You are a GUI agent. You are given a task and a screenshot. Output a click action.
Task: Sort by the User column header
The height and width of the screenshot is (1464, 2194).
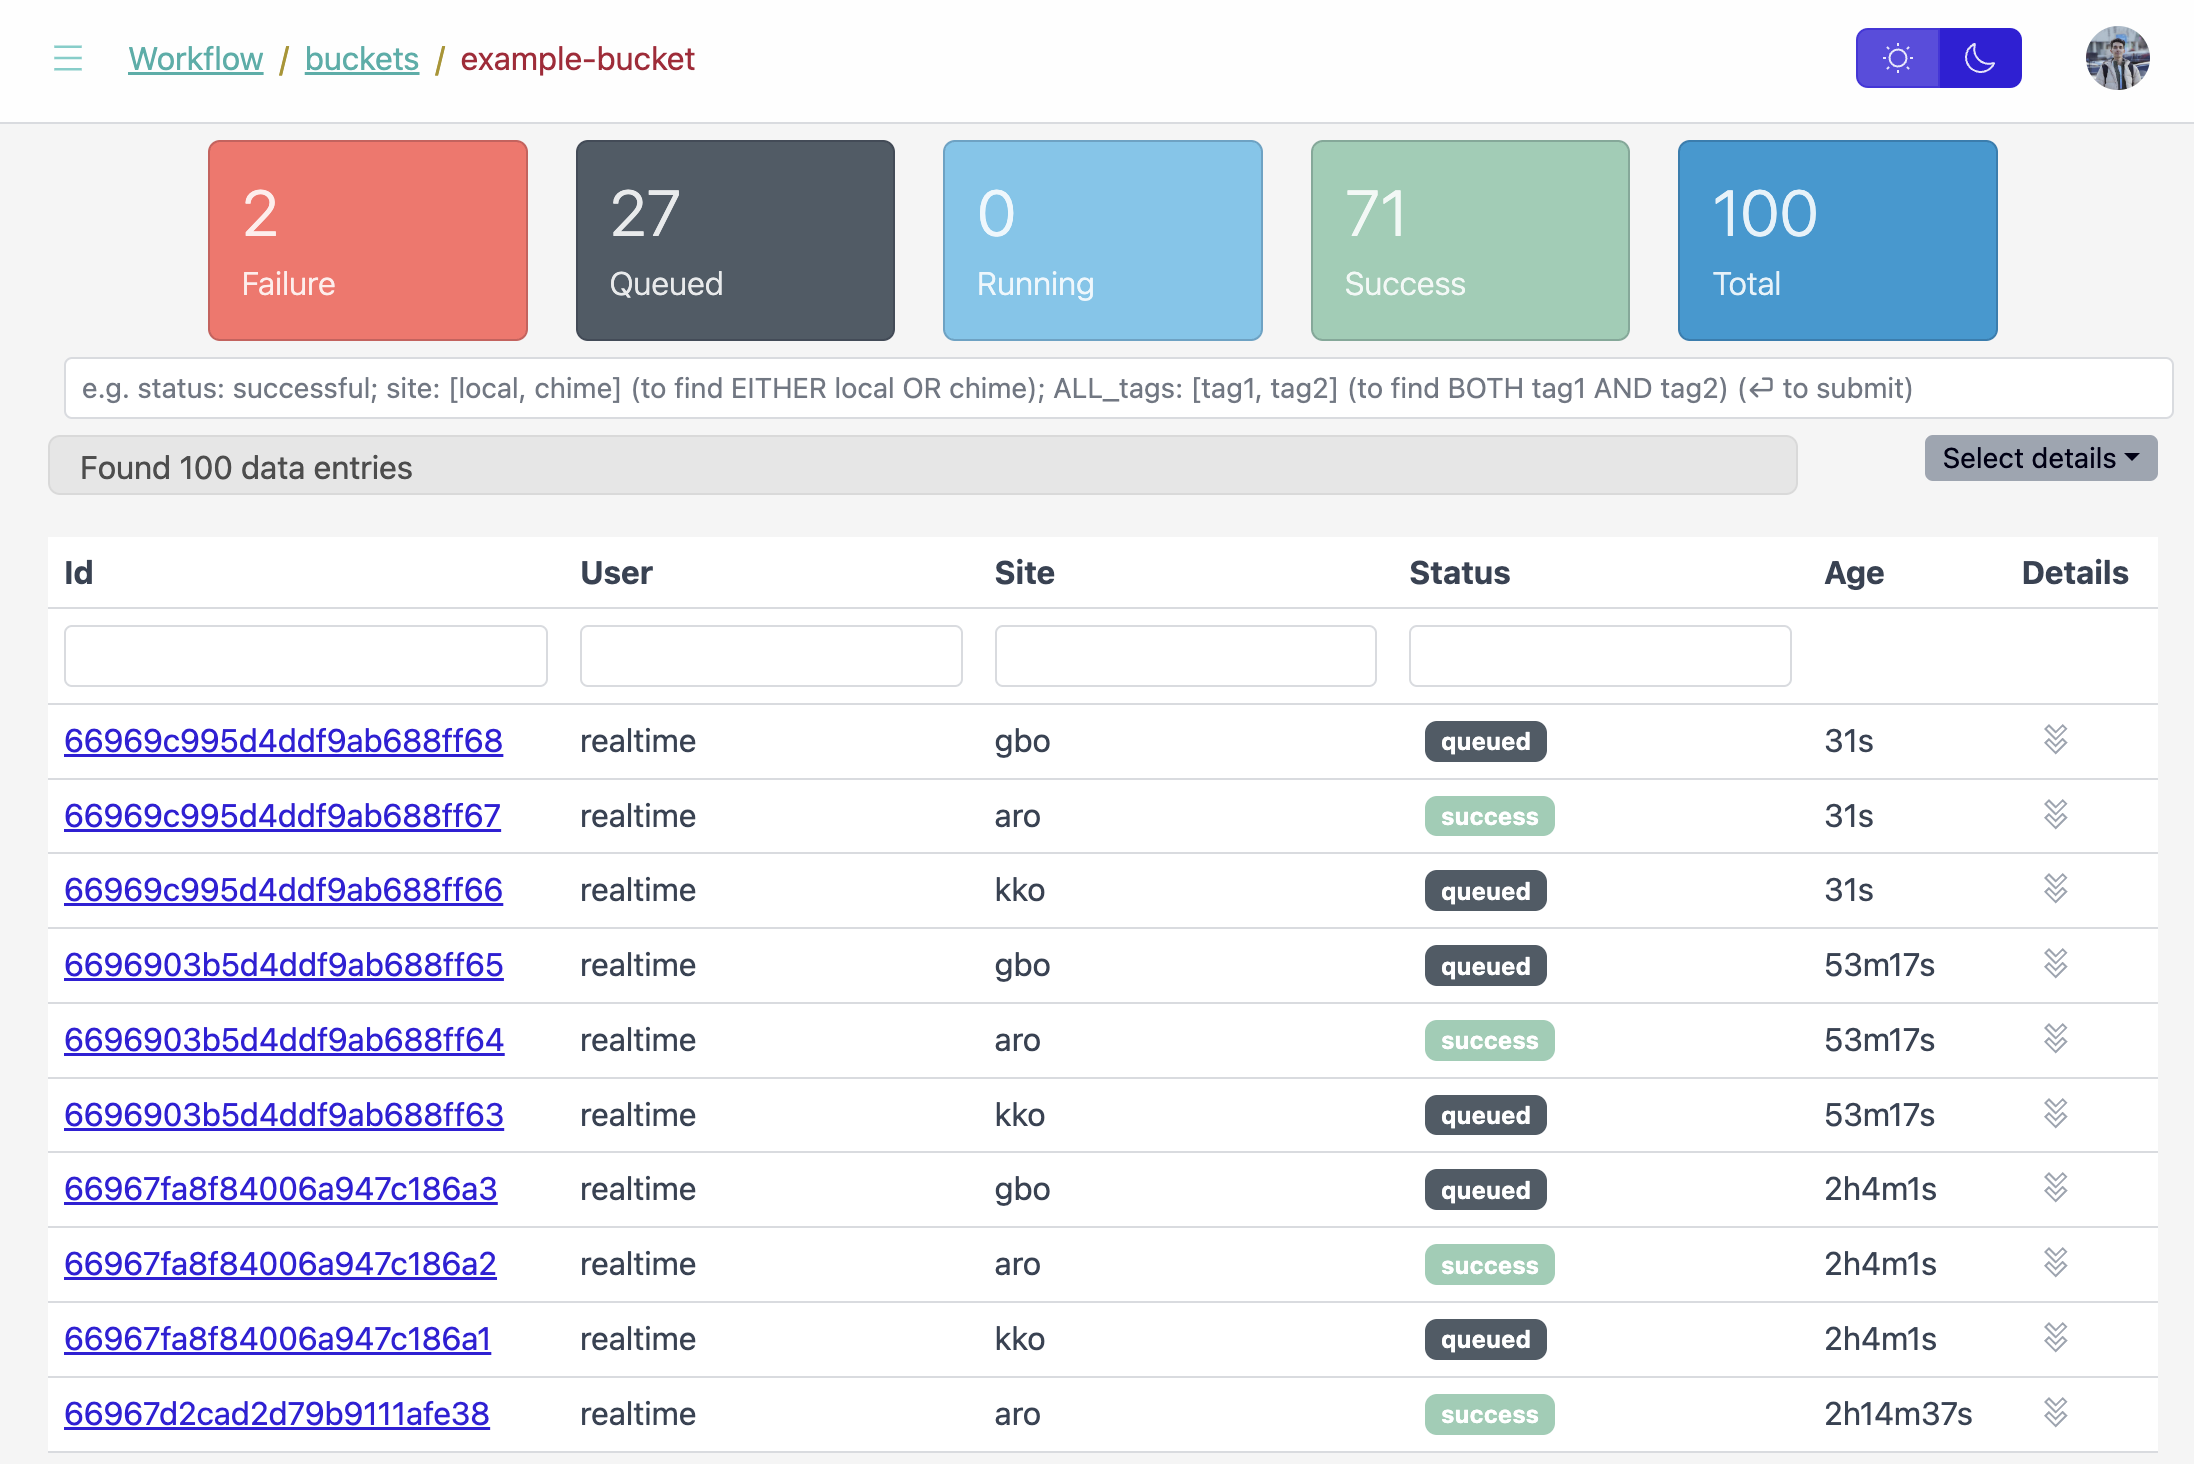616,573
